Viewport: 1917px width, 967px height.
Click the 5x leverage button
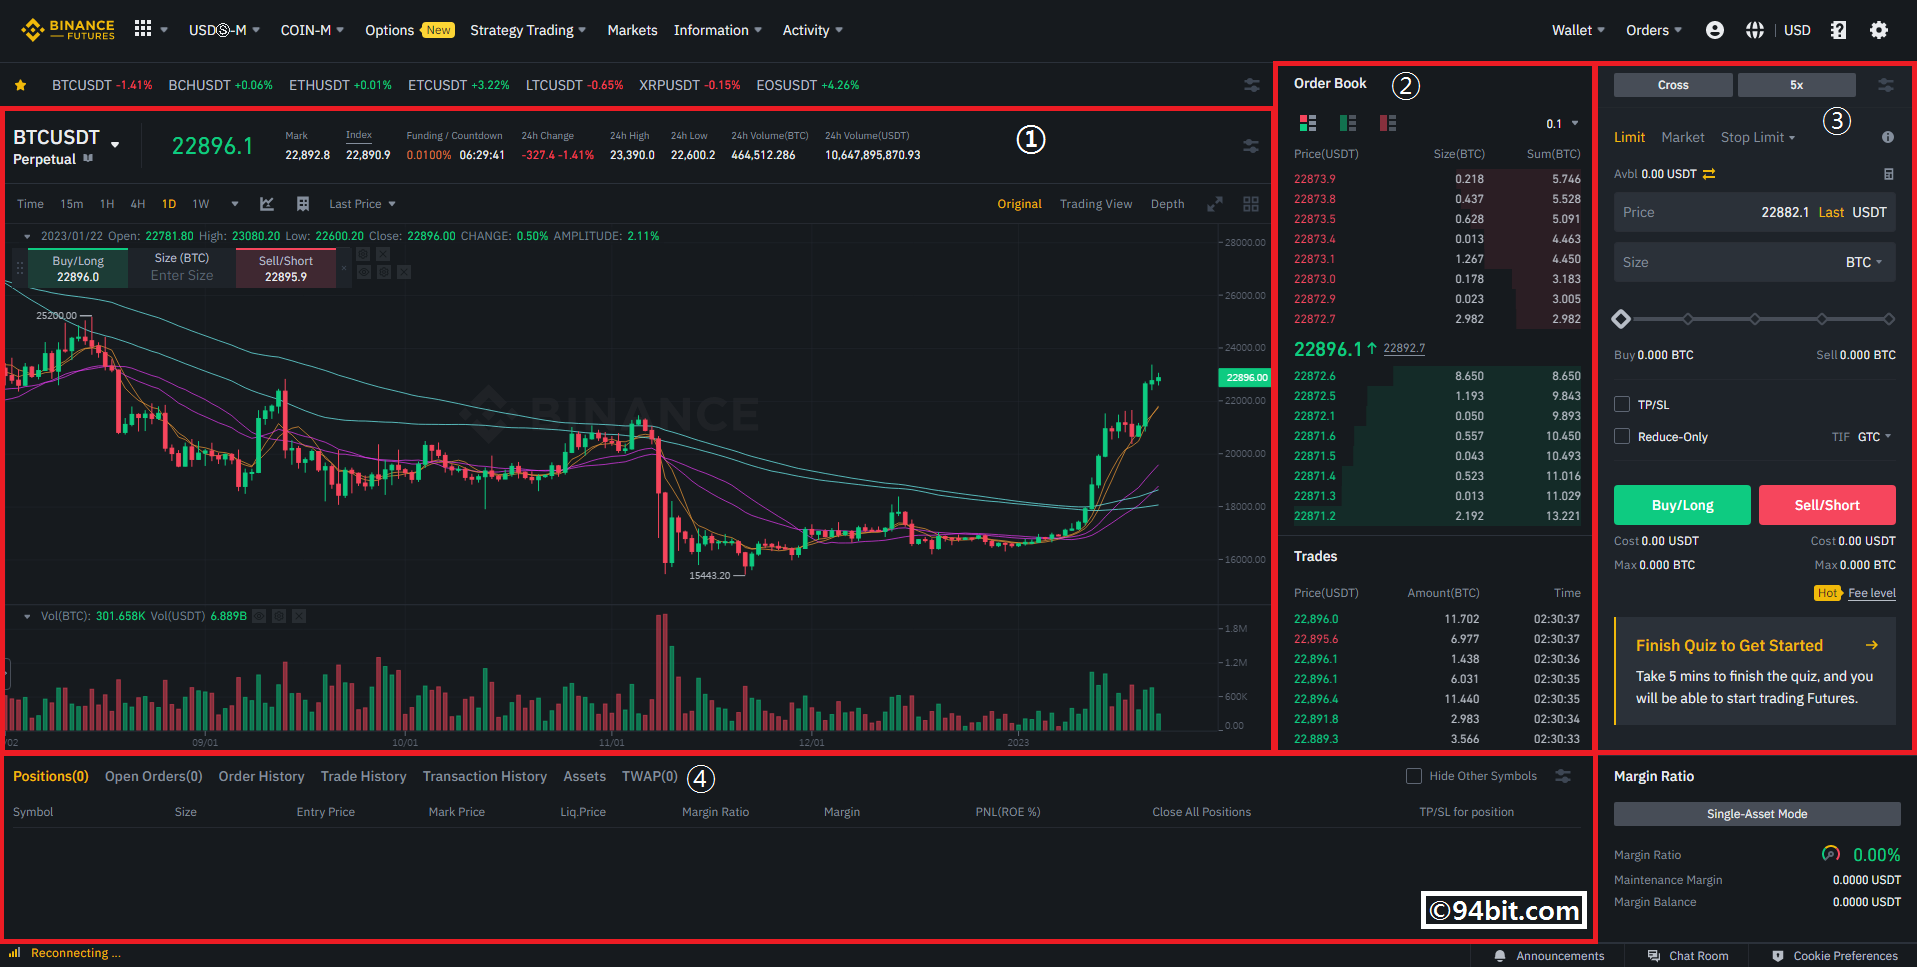pos(1796,85)
